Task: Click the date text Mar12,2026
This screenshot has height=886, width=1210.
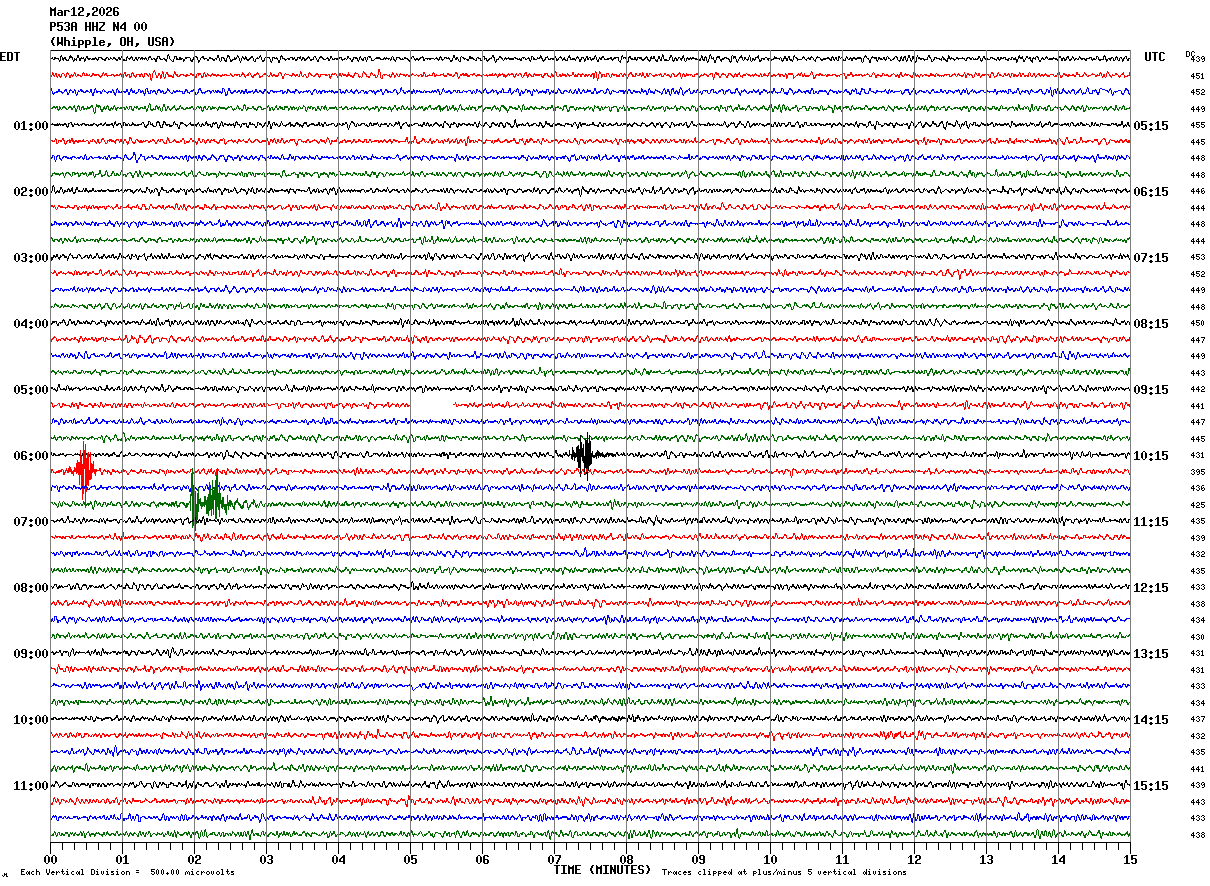Action: coord(84,12)
